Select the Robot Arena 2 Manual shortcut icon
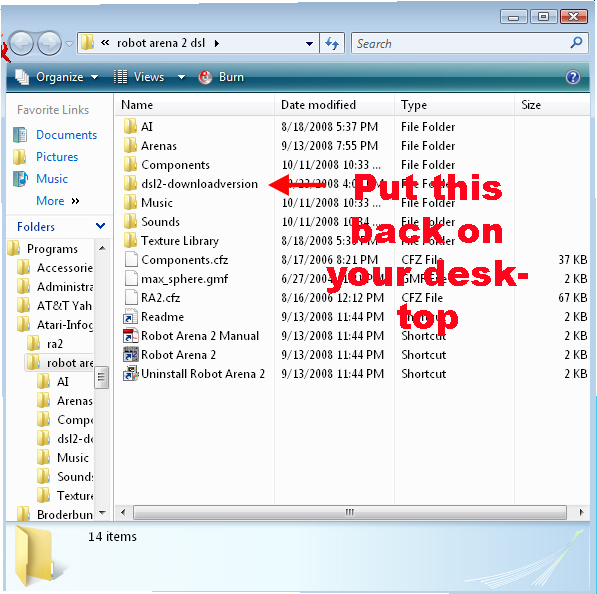Screen dimensions: 597x594 [130, 336]
